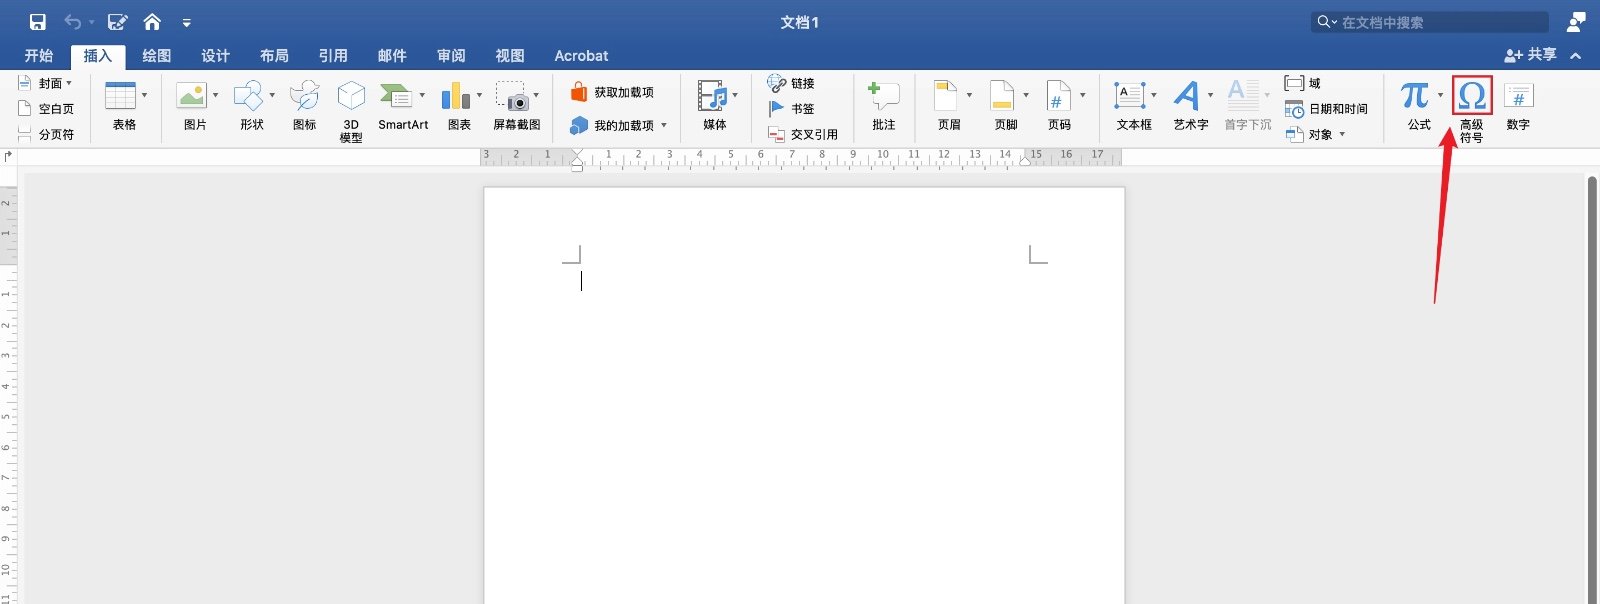
Task: Insert a 分页符 page break
Action: (46, 134)
